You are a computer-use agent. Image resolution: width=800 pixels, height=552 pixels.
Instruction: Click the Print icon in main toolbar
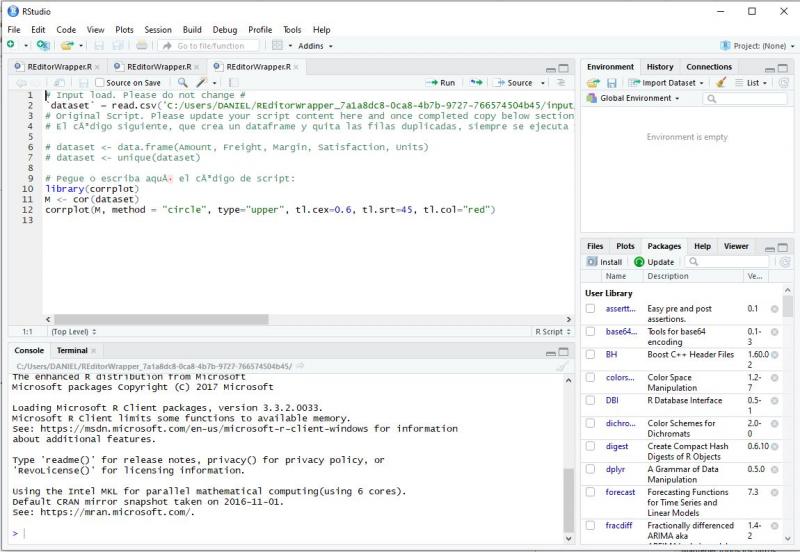(x=142, y=45)
